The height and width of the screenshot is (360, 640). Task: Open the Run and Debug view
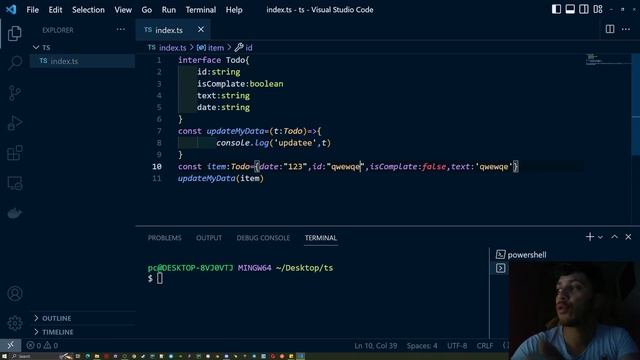(x=15, y=123)
